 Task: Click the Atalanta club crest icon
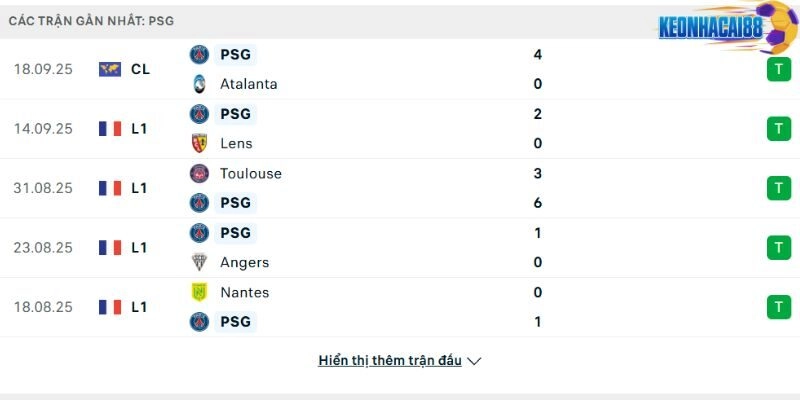coord(199,84)
